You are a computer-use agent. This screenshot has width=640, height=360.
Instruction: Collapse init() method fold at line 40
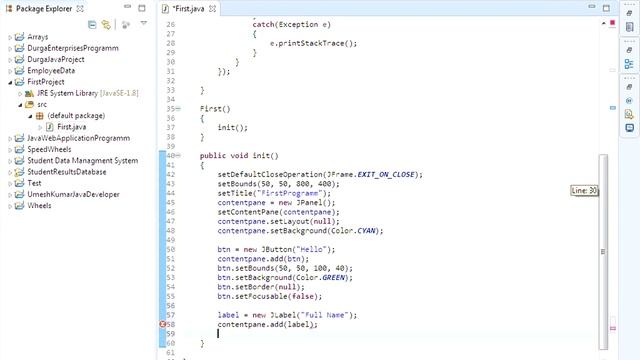point(178,156)
